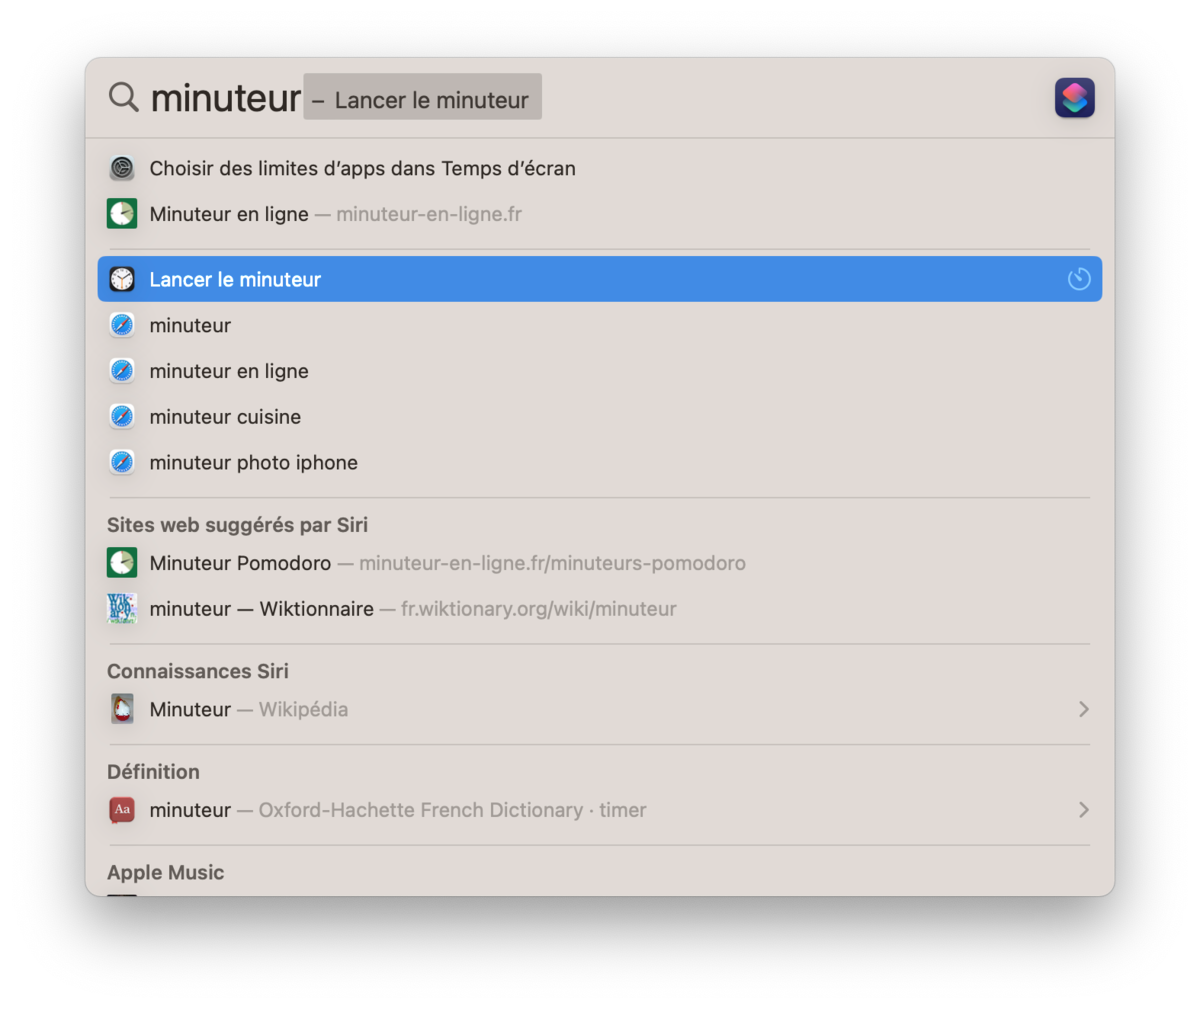This screenshot has height=1009, width=1200.
Task: Select the "minuteur" Safari search suggestion
Action: coord(600,325)
